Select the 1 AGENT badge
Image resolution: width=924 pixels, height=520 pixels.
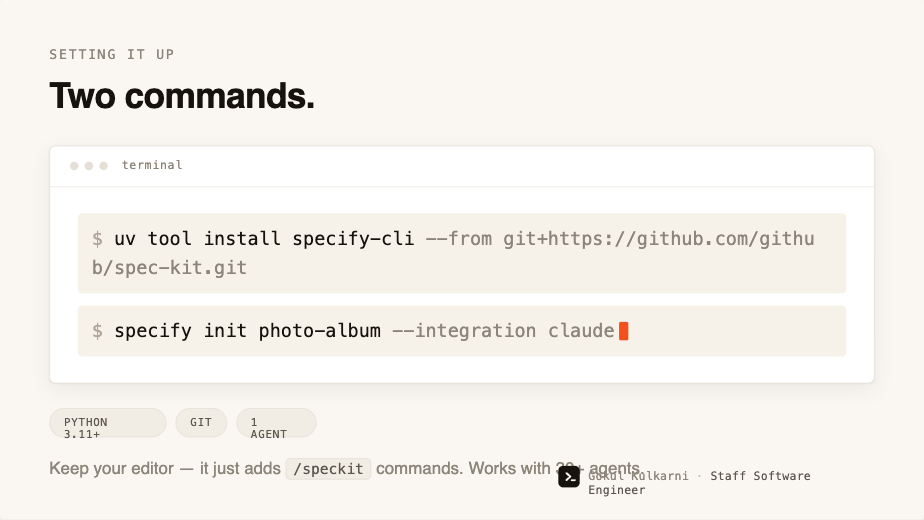(276, 423)
